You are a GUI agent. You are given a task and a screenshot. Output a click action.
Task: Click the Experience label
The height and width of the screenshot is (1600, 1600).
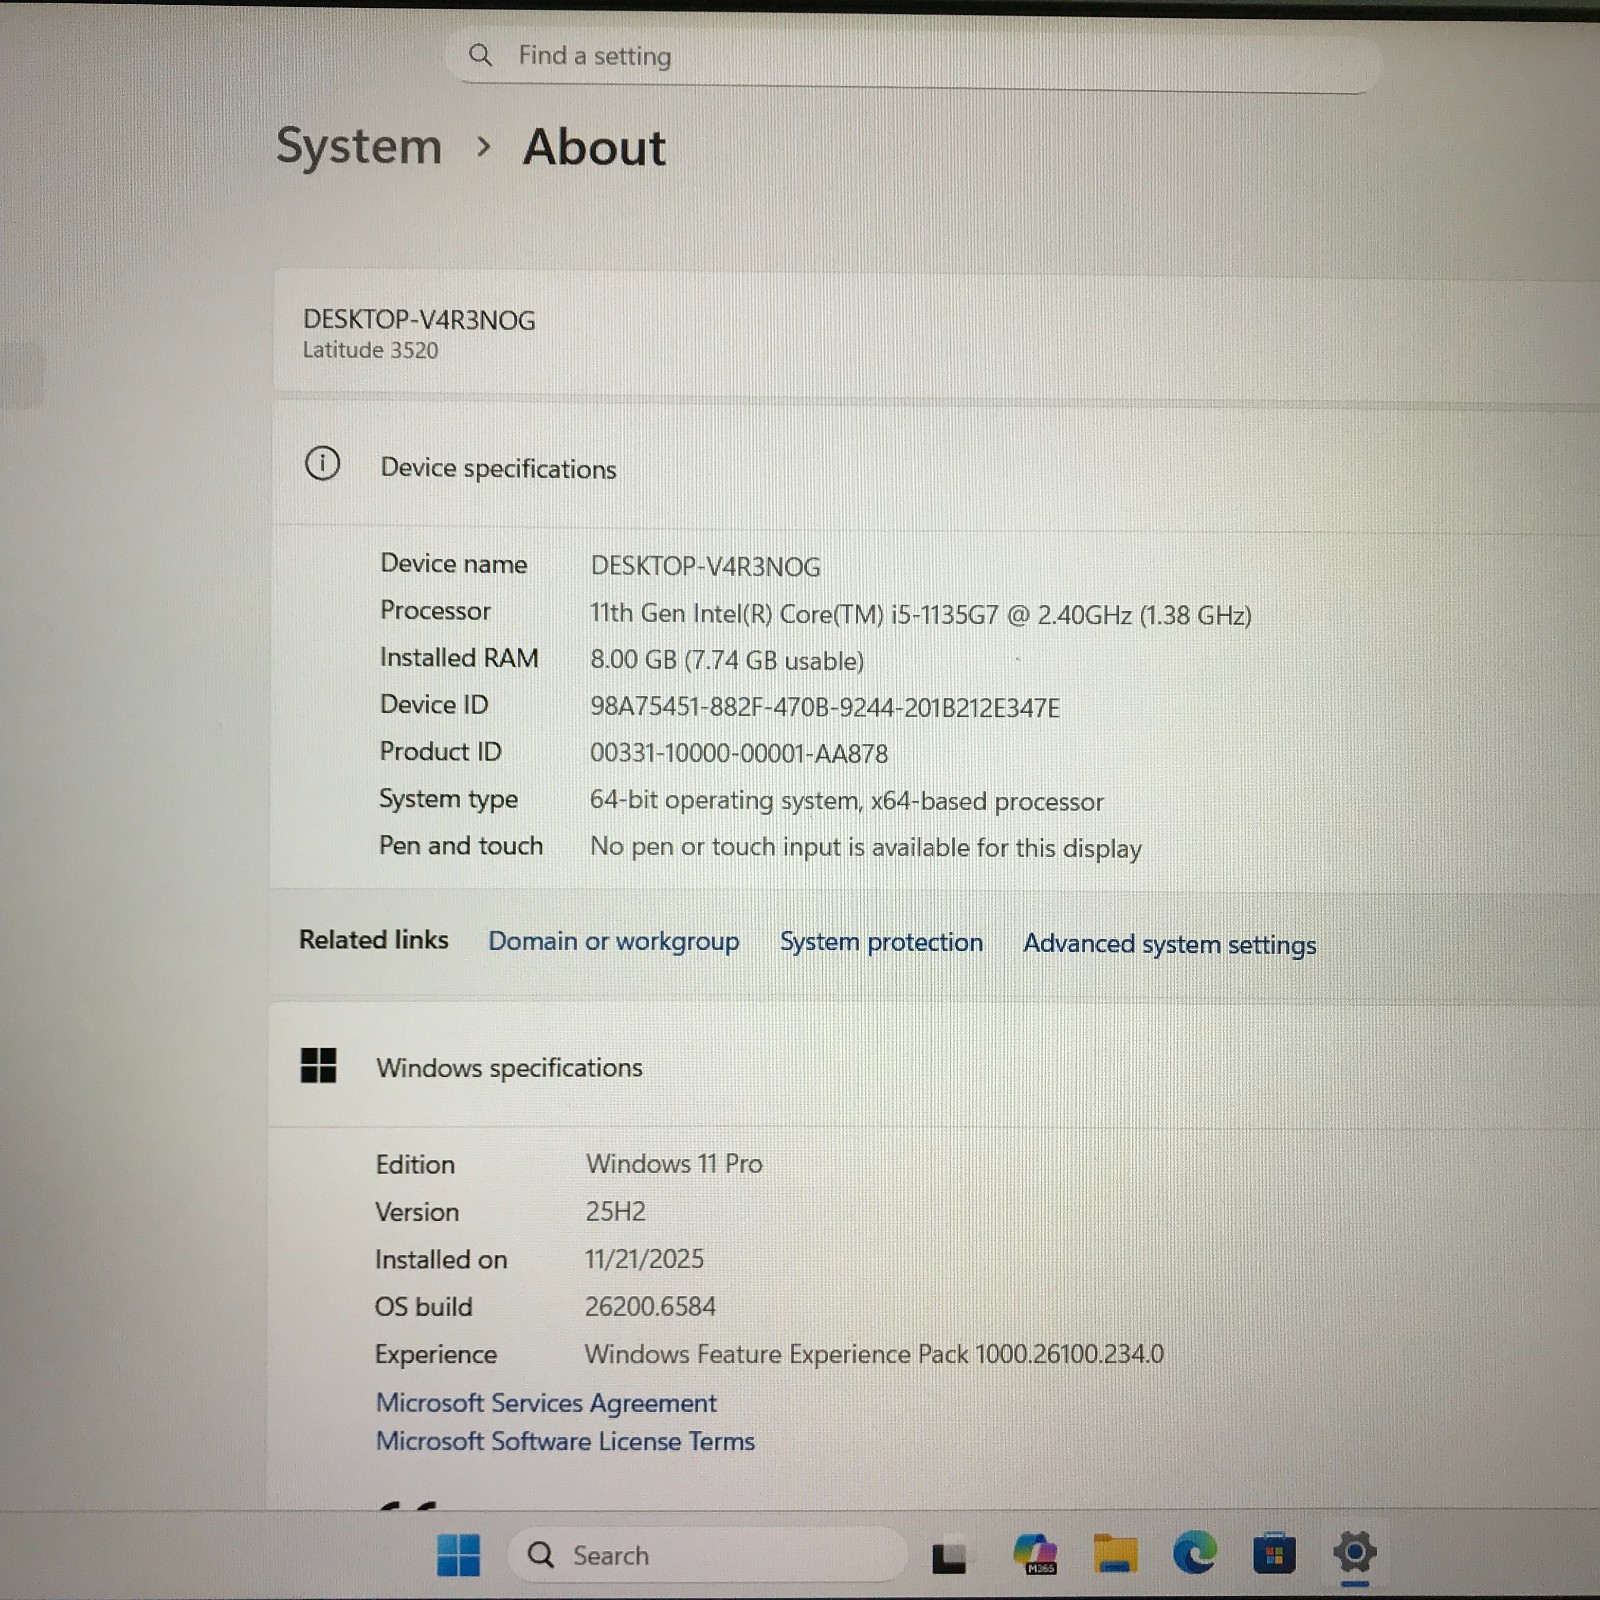435,1354
